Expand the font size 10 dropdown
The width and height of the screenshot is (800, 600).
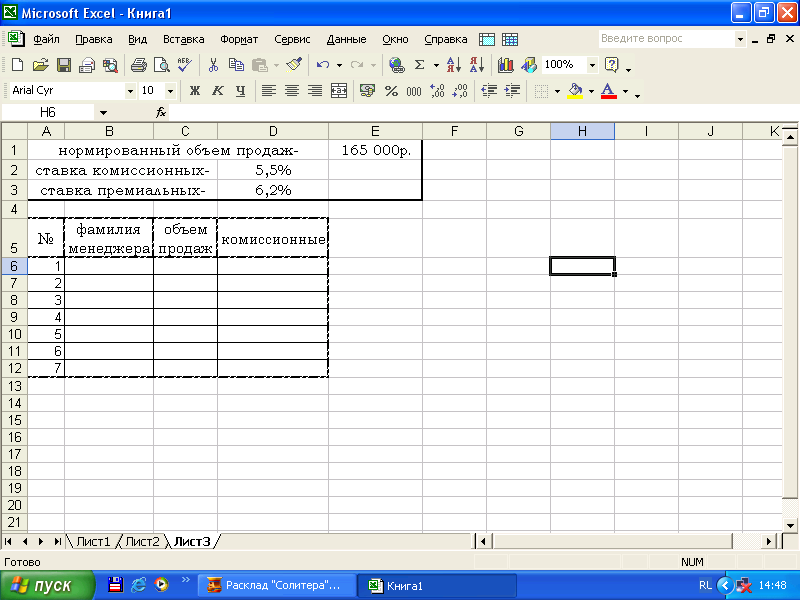[170, 91]
